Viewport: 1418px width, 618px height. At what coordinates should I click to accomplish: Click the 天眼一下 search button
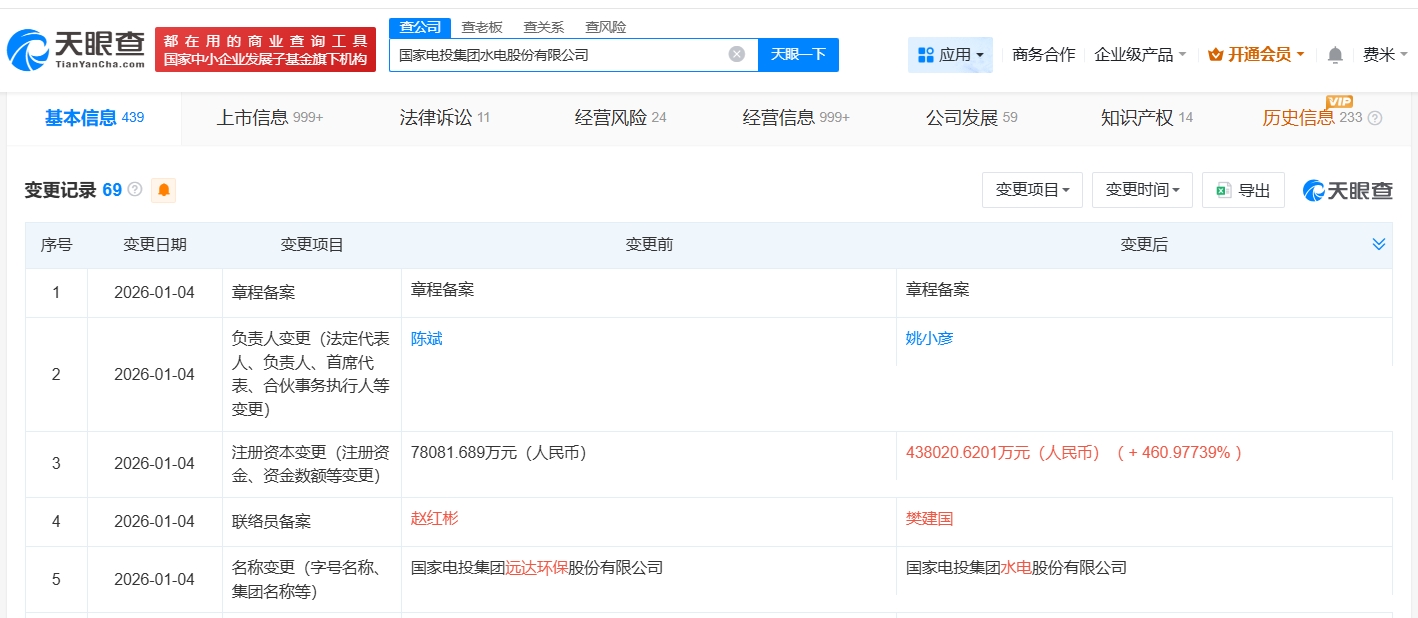click(798, 54)
